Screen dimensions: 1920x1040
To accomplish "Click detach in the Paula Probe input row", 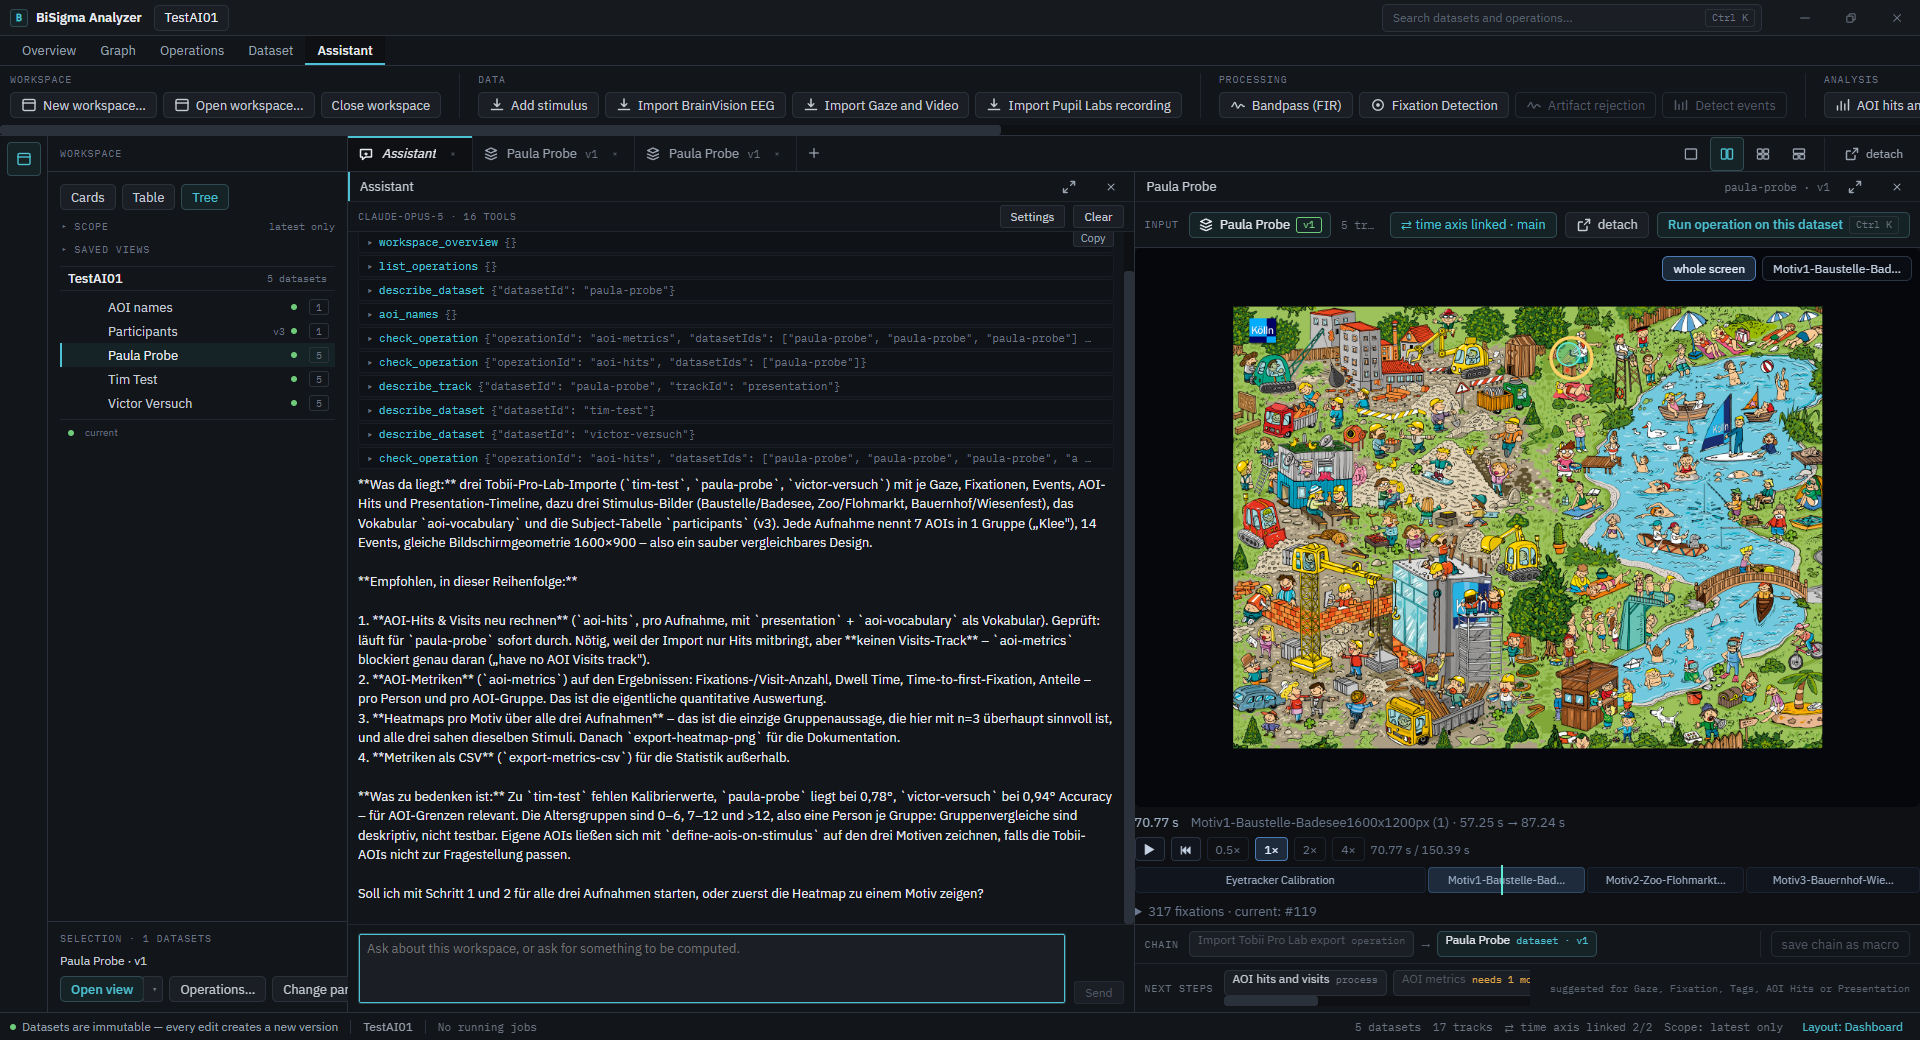I will 1607,225.
